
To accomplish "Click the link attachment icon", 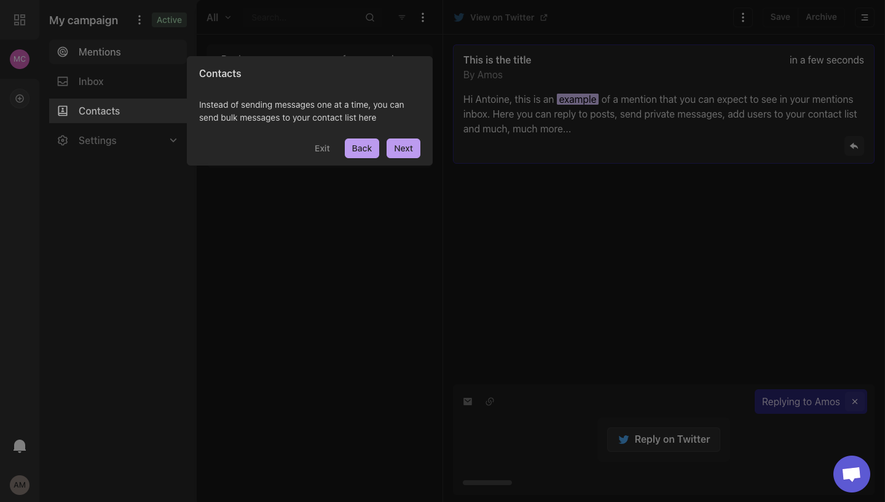I will click(489, 401).
